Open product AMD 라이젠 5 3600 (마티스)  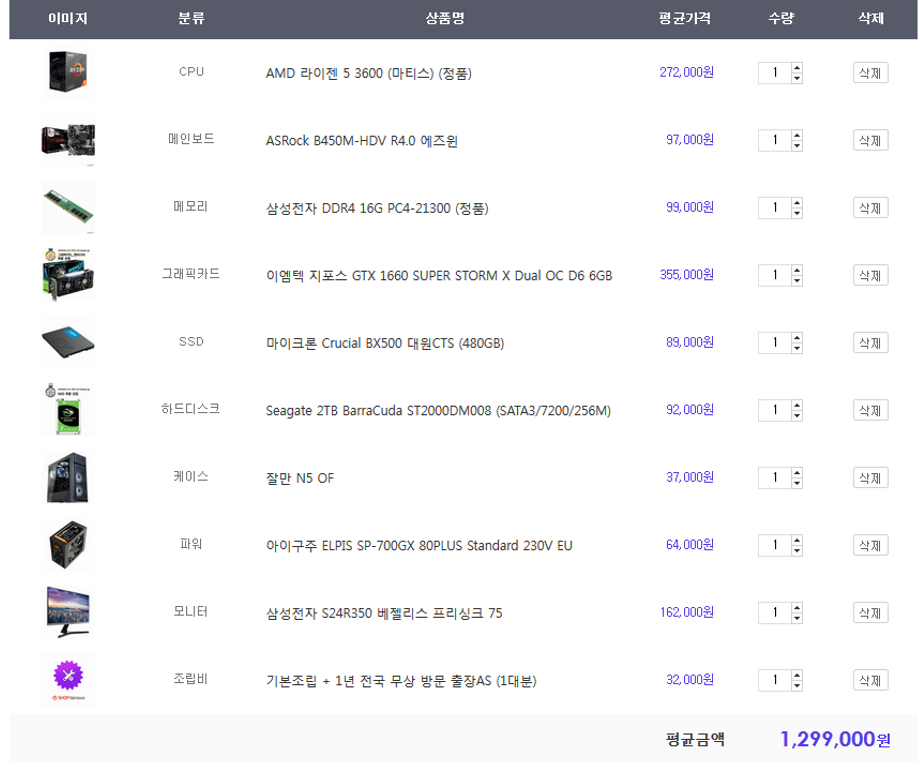click(x=368, y=73)
